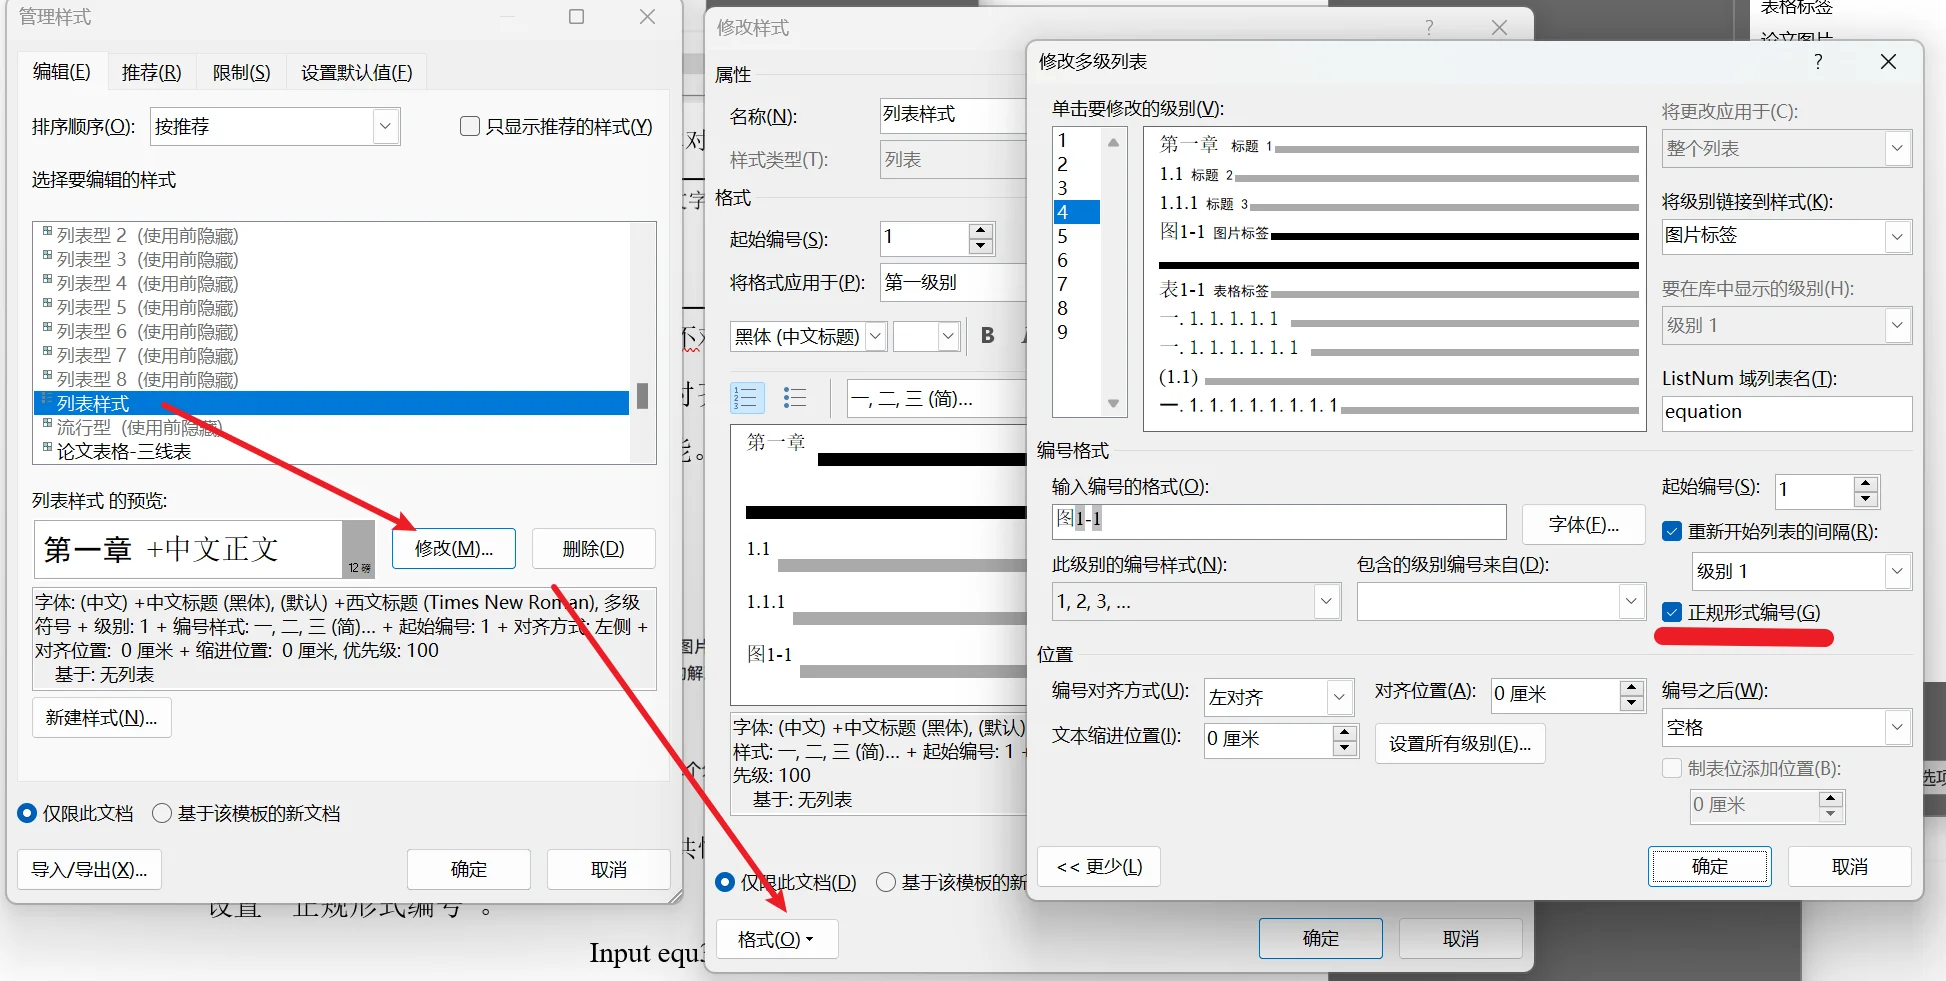Screen dimensions: 1946x981
Task: Click the 修改(M)... button
Action: point(454,548)
